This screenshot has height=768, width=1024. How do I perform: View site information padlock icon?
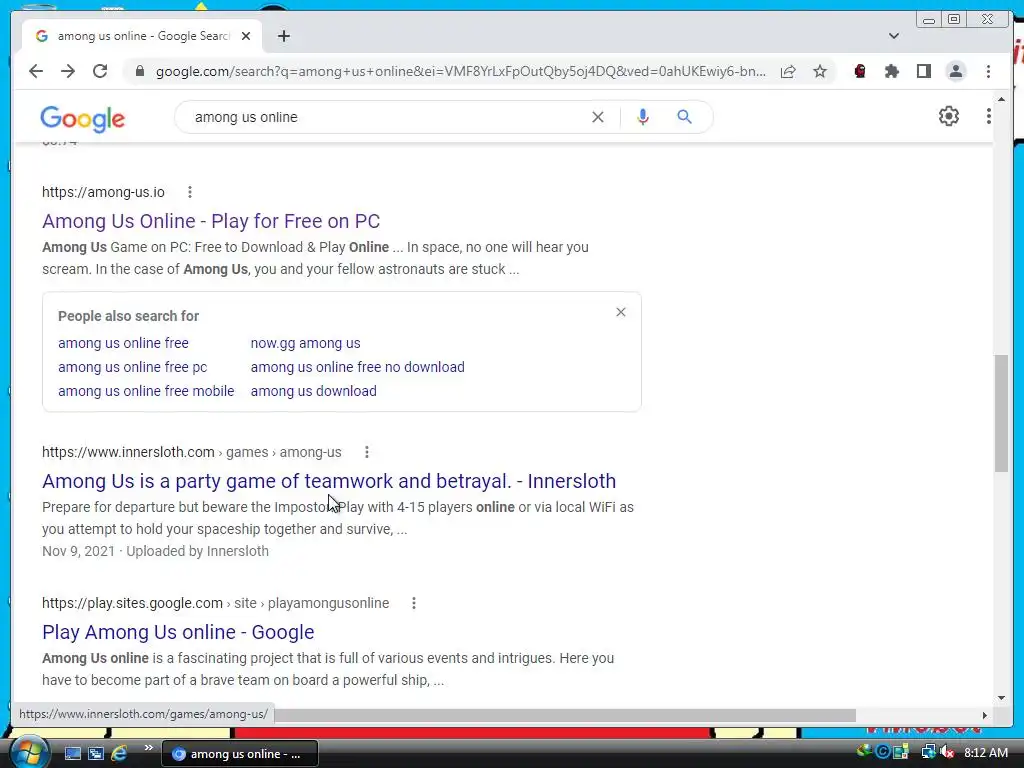click(139, 71)
